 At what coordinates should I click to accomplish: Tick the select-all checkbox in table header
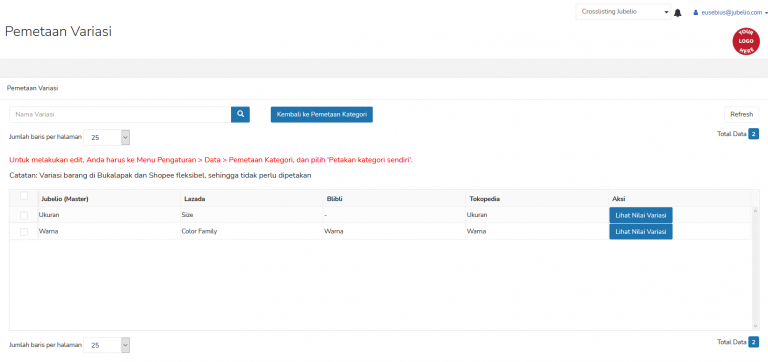[x=24, y=195]
